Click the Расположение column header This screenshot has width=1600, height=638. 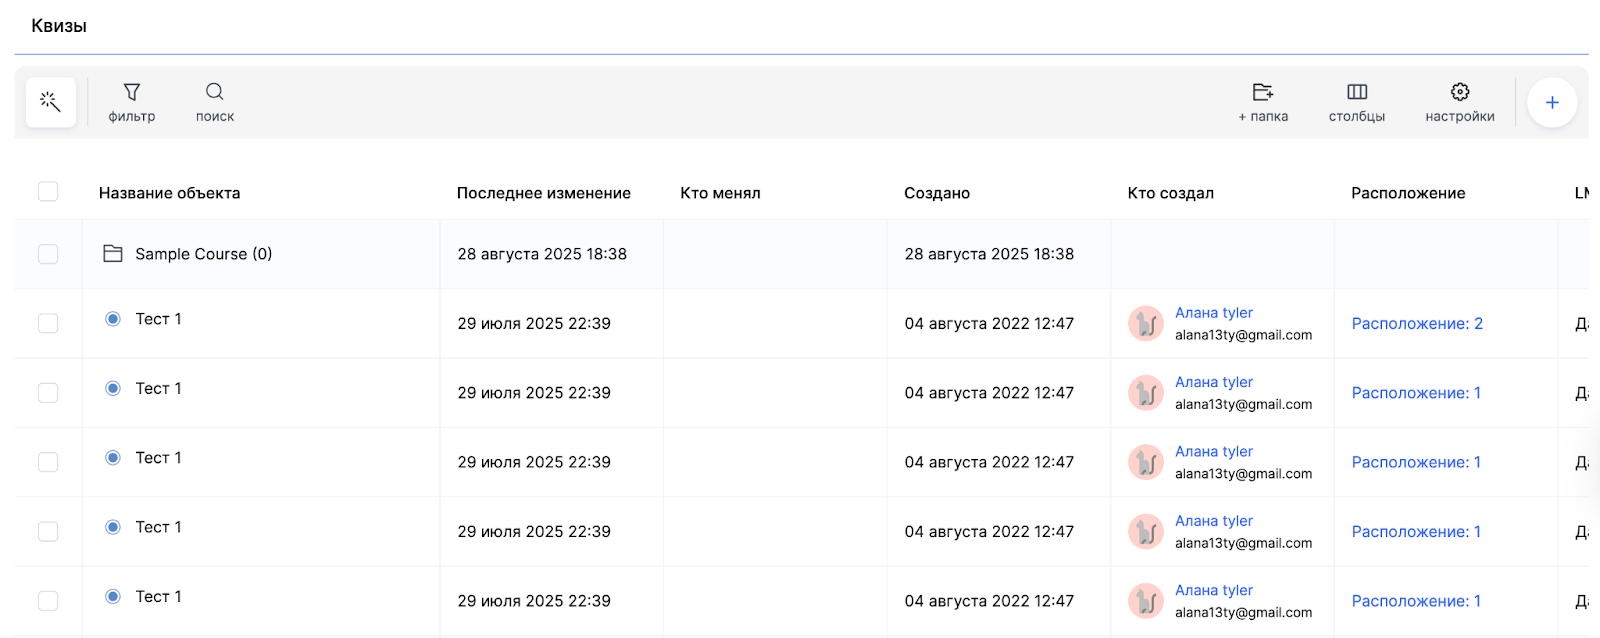pyautogui.click(x=1408, y=193)
